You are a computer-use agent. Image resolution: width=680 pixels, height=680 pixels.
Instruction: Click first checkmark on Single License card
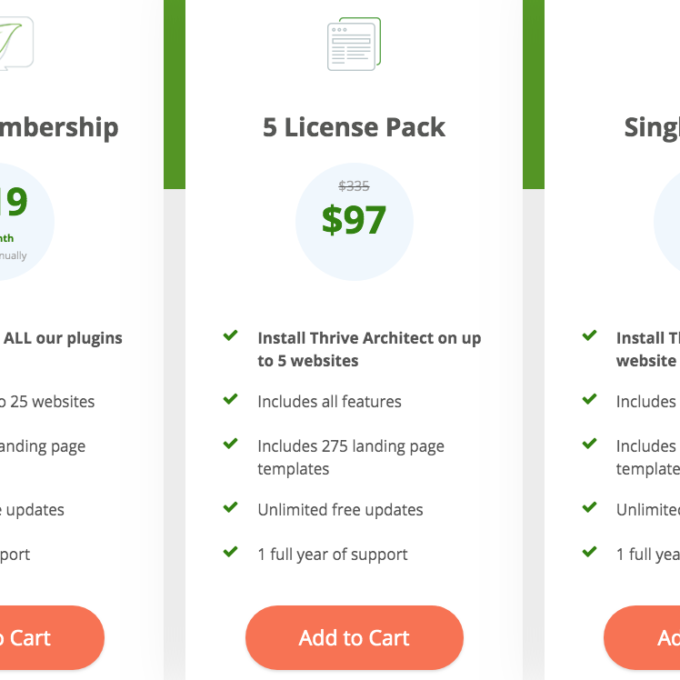[x=590, y=337]
